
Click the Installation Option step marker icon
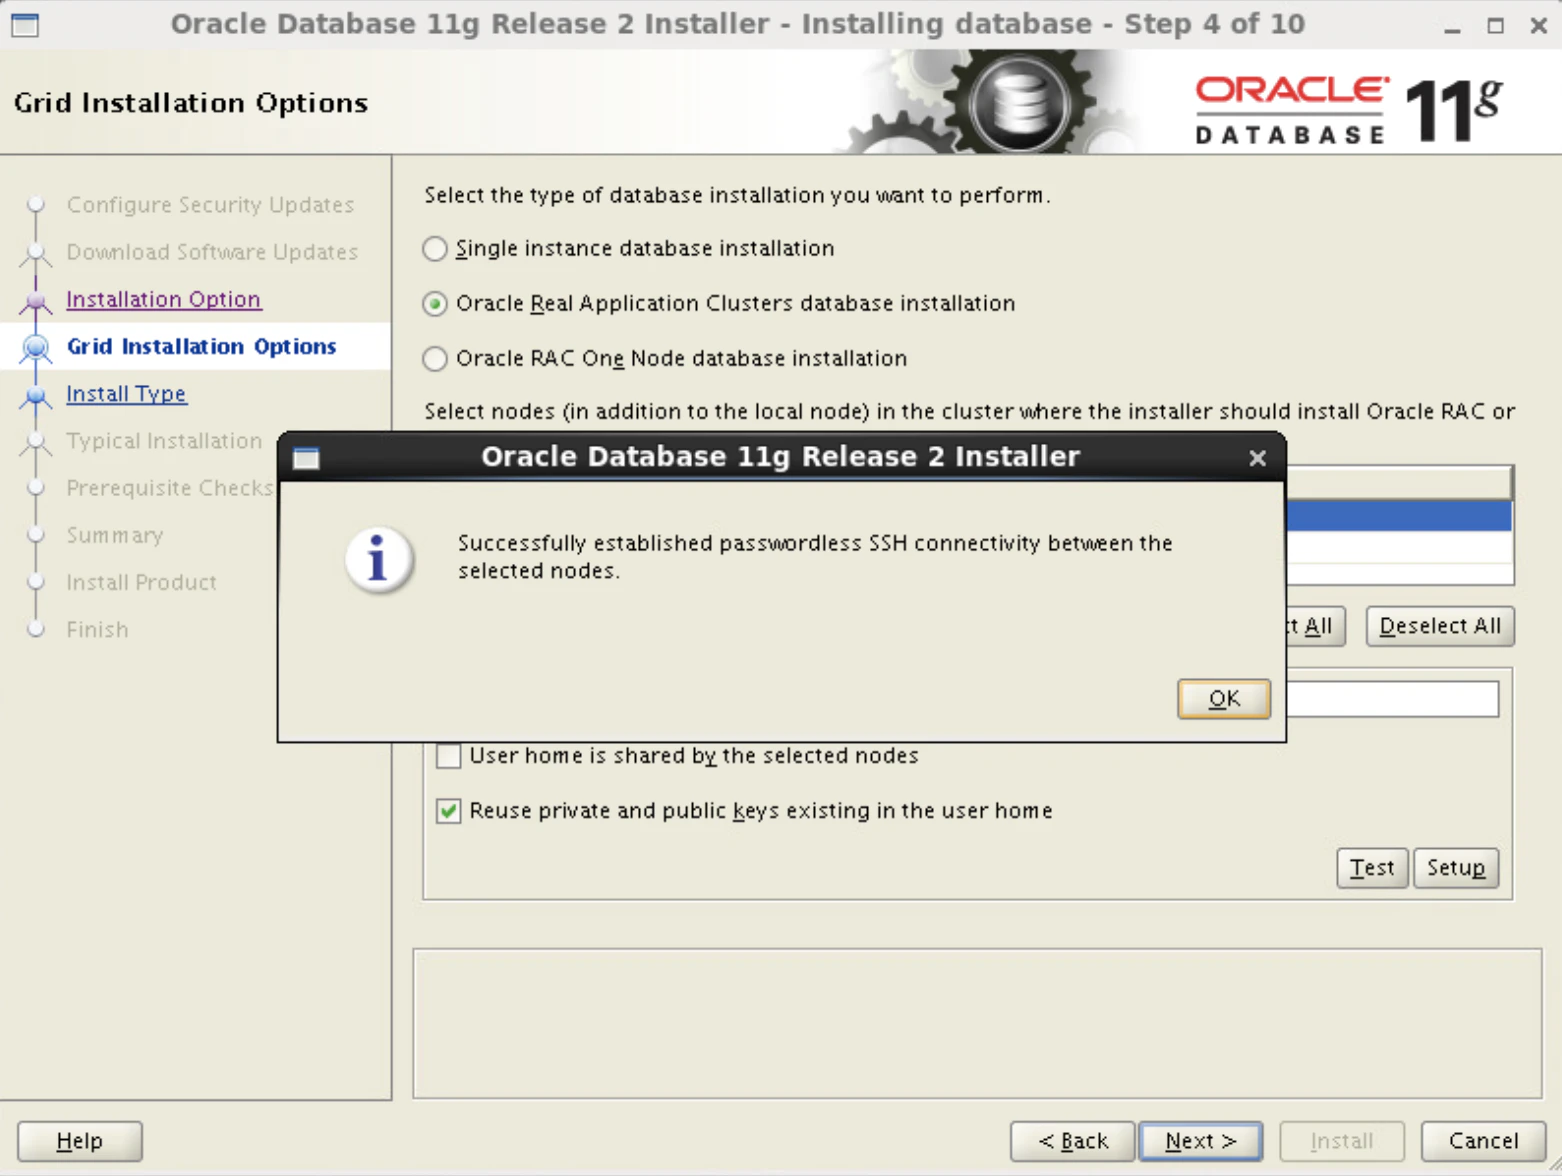point(36,300)
